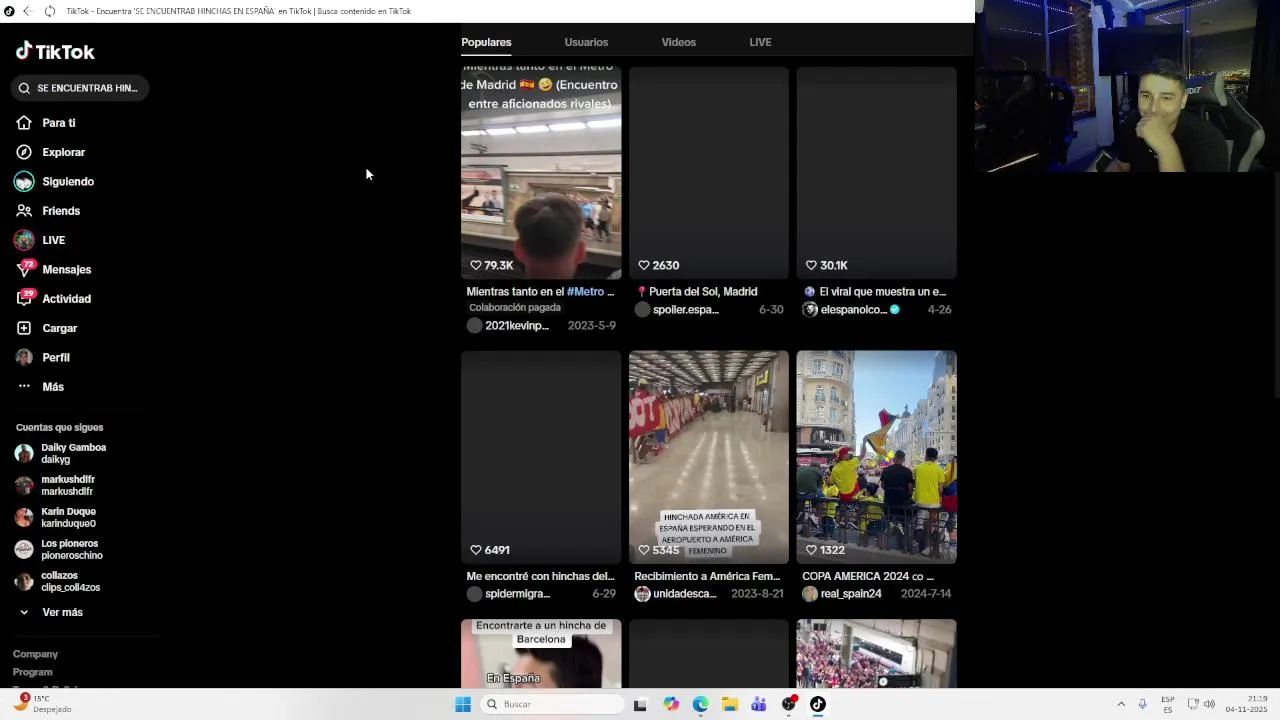
Task: Click the Actividad icon with badge
Action: [24, 298]
